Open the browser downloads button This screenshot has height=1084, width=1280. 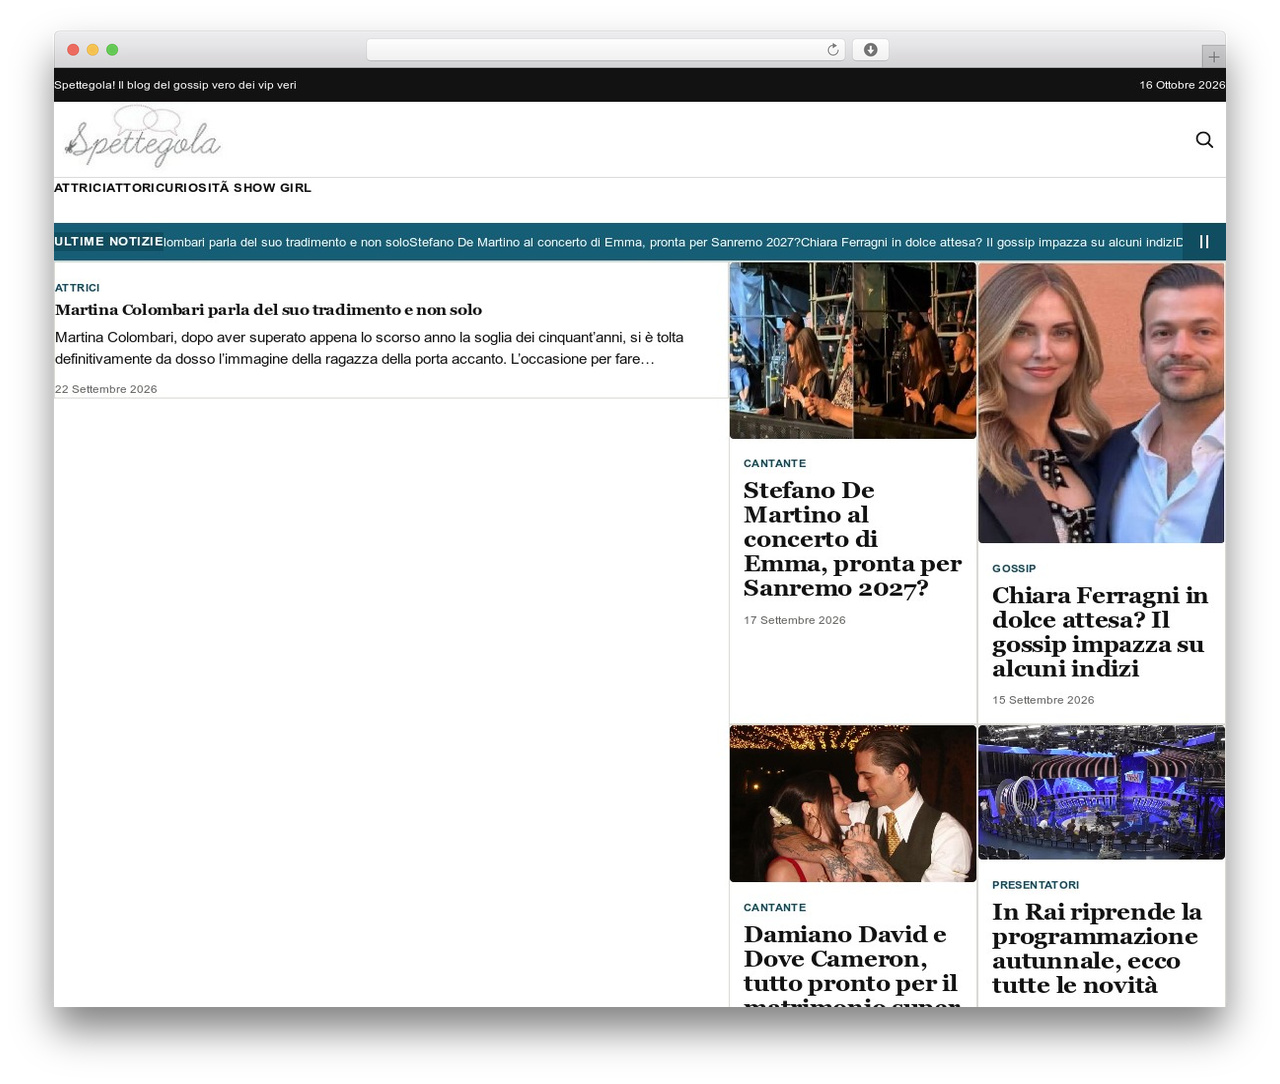coord(870,50)
